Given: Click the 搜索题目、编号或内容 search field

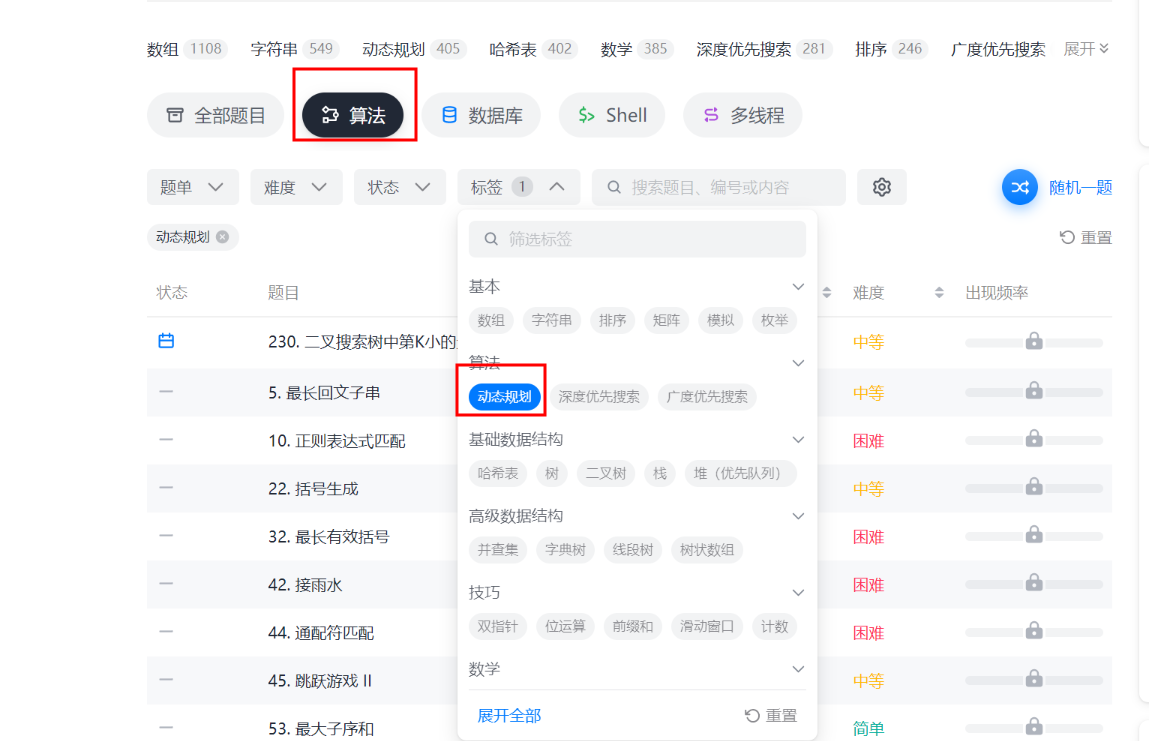Looking at the screenshot, I should tap(719, 188).
